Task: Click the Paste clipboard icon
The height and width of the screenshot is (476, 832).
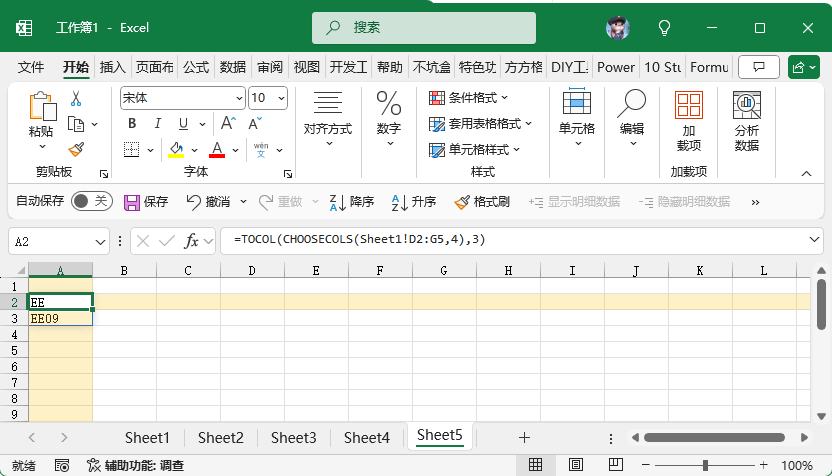Action: pyautogui.click(x=42, y=106)
